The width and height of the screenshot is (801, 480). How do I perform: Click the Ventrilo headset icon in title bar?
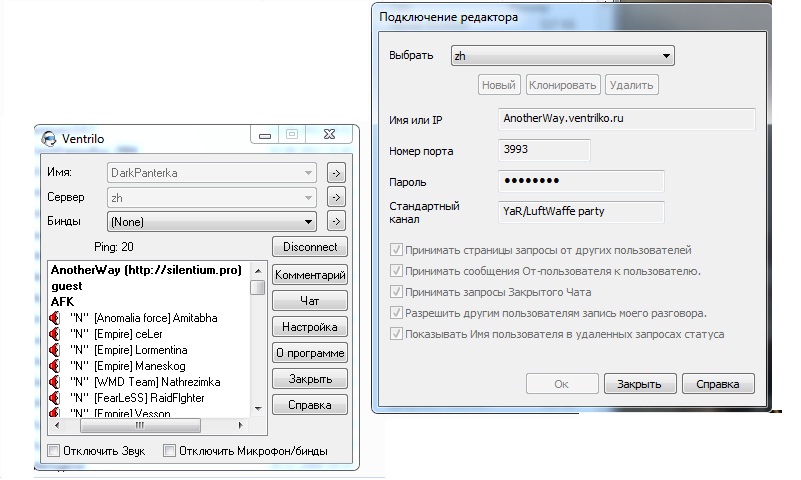(49, 138)
